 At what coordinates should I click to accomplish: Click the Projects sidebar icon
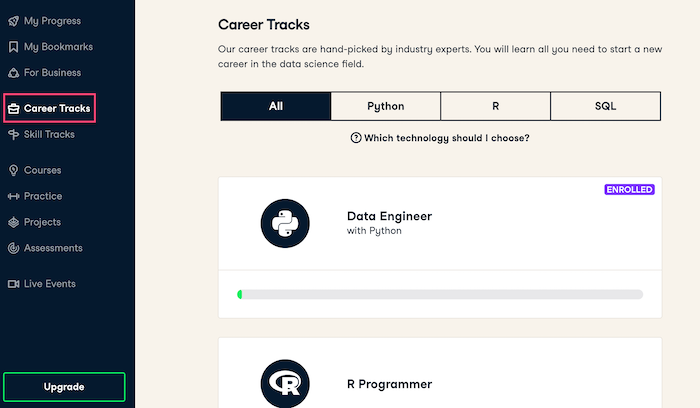click(x=13, y=222)
